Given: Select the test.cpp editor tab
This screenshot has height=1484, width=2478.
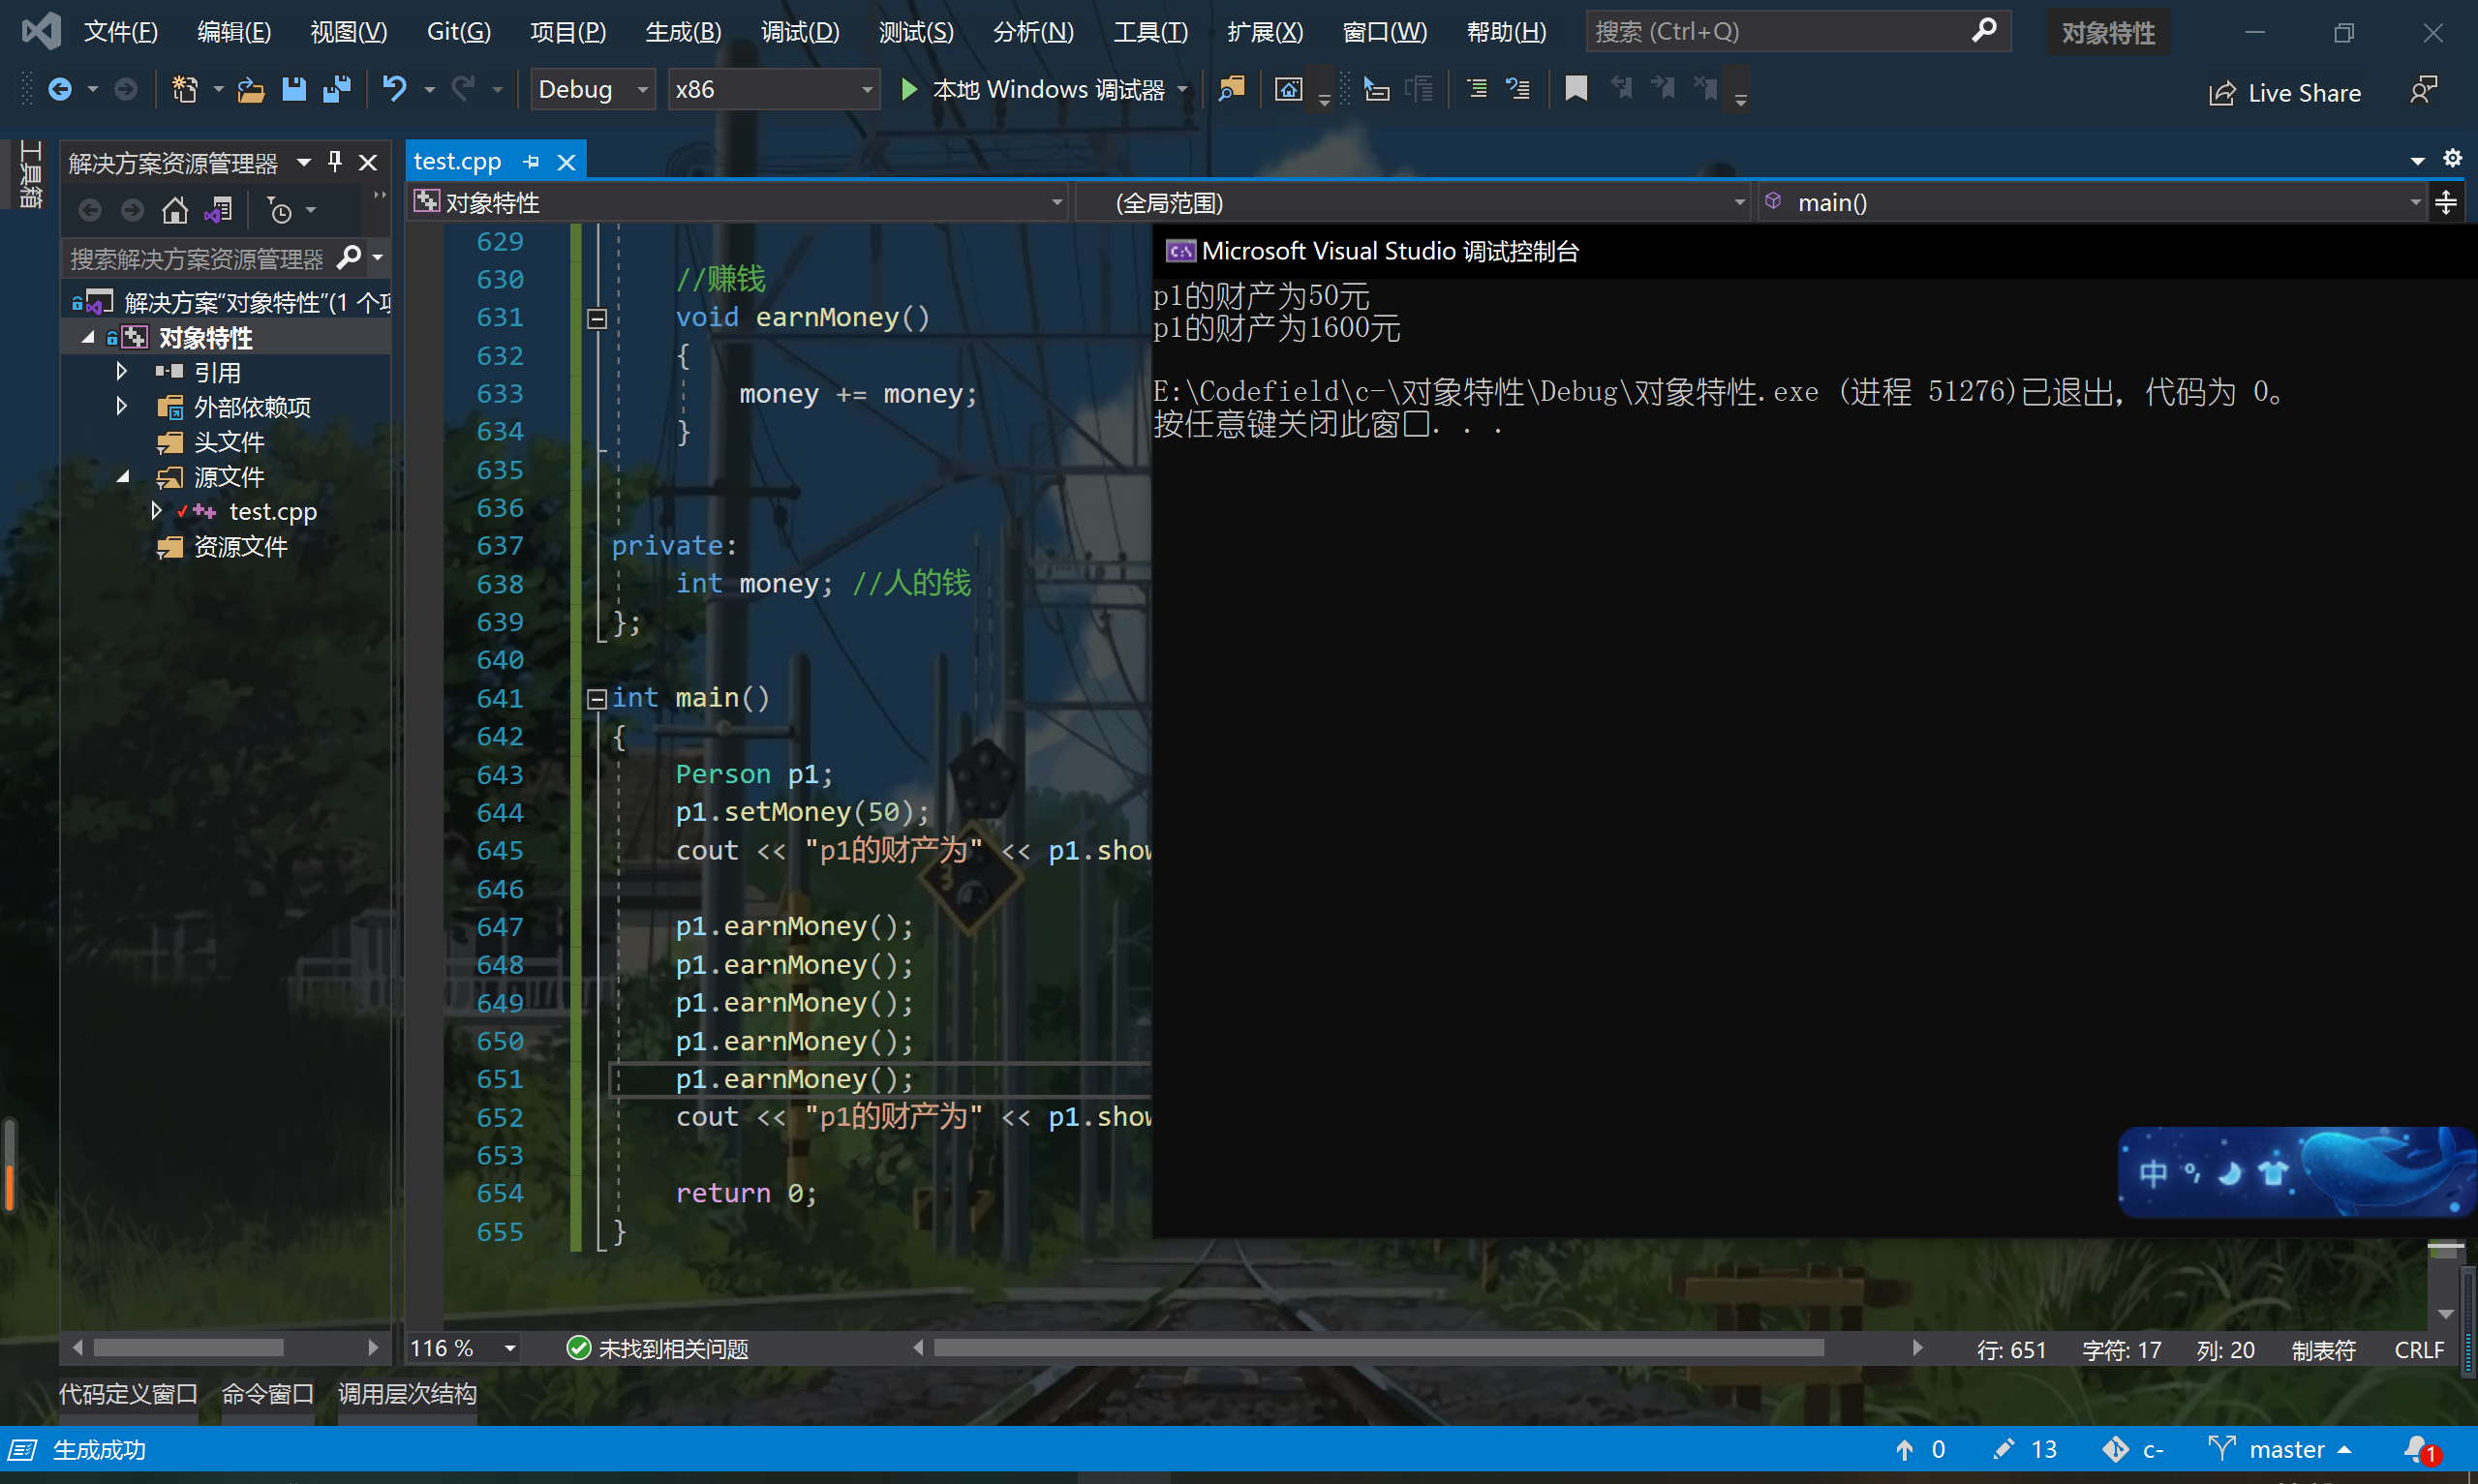Looking at the screenshot, I should [457, 162].
